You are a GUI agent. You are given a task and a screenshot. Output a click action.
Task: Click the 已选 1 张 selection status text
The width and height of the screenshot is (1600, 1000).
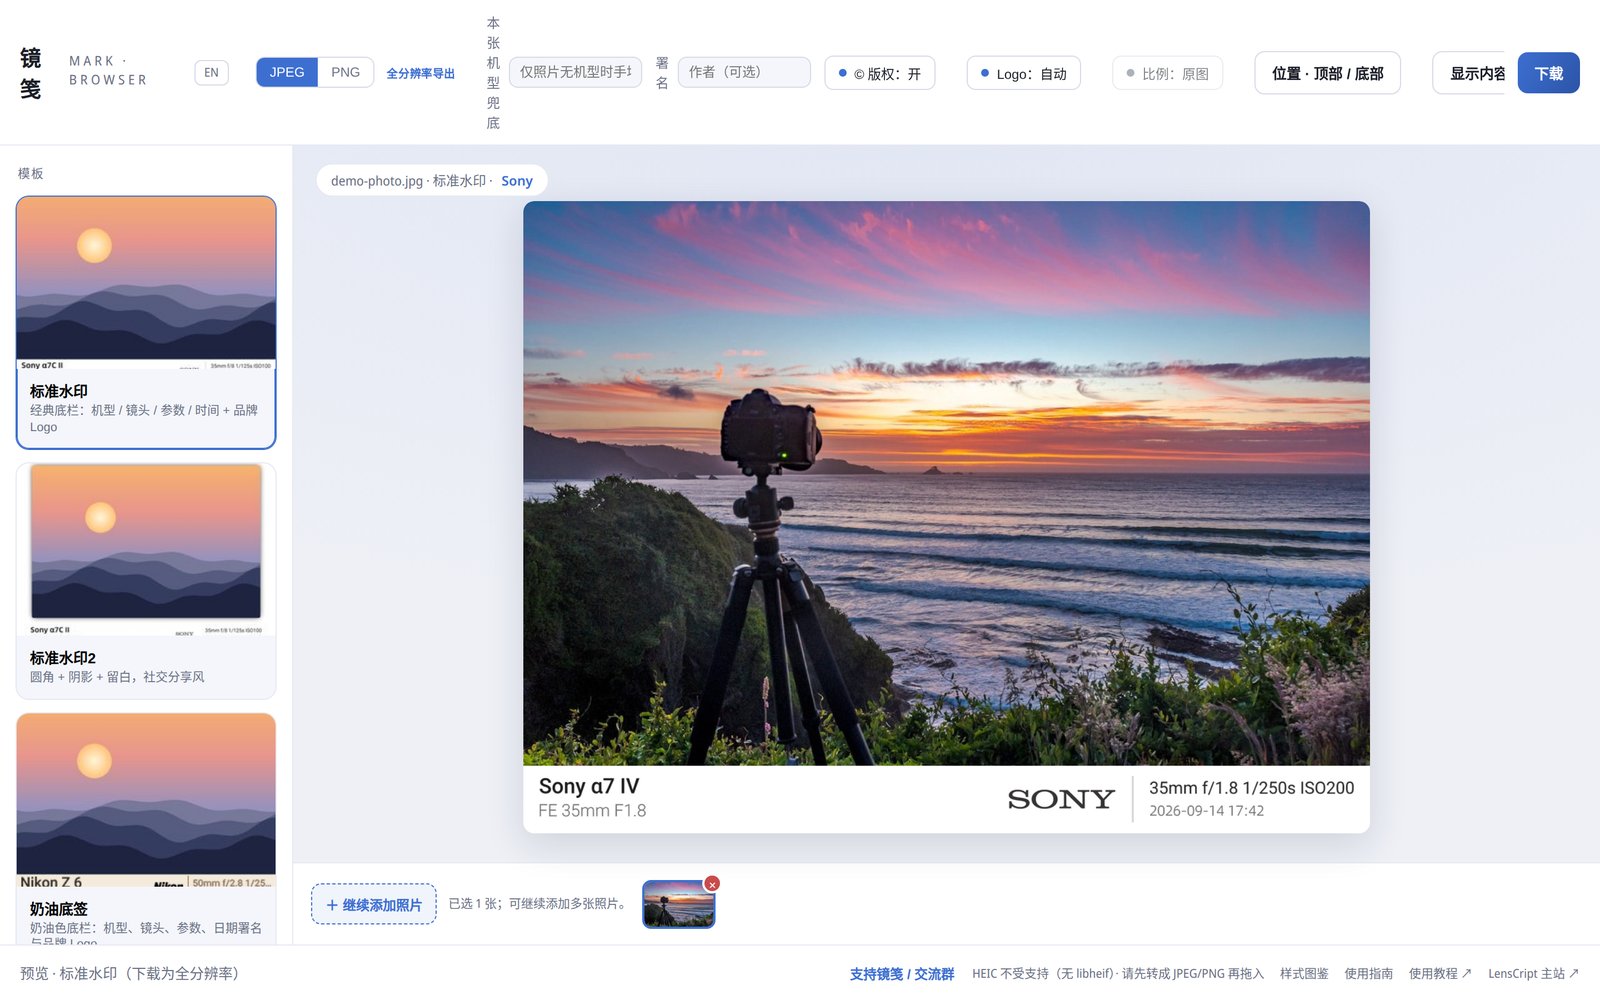pyautogui.click(x=538, y=904)
